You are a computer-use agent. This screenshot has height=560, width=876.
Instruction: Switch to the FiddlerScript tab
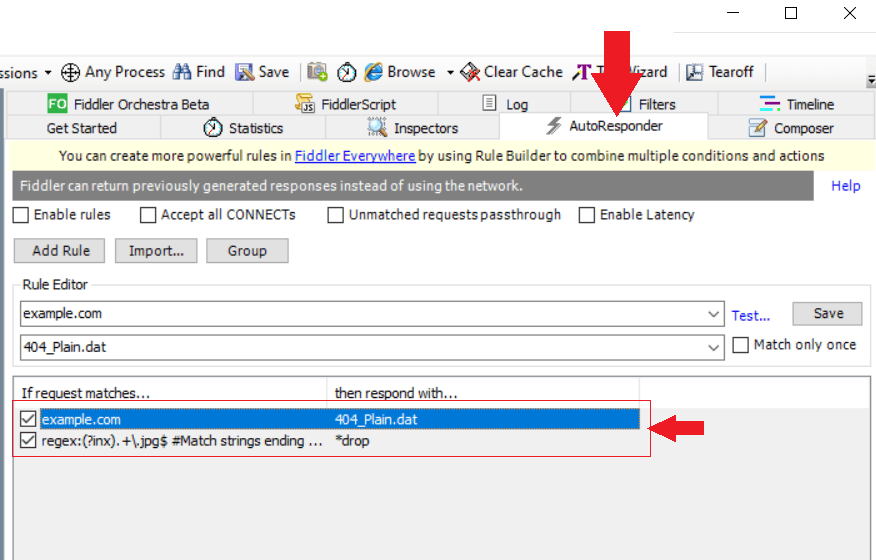click(345, 104)
